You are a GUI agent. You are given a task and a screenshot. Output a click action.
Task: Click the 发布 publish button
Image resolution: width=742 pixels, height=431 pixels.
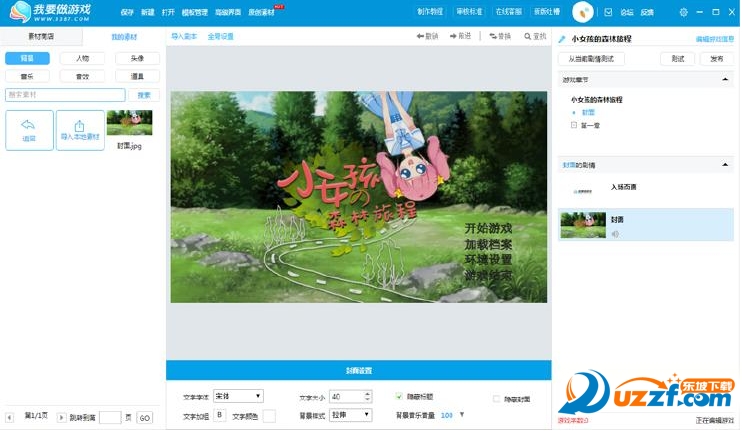[x=716, y=59]
